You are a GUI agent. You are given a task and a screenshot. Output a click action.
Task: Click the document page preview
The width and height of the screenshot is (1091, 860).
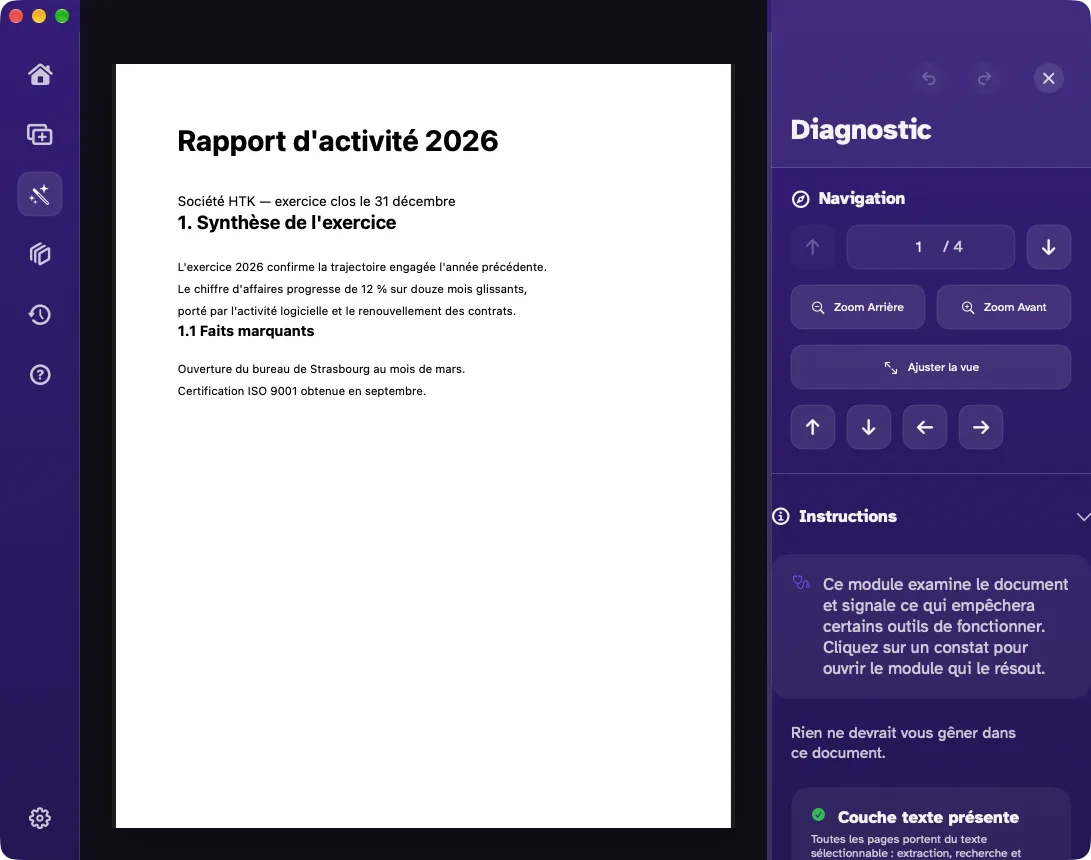[x=423, y=446]
